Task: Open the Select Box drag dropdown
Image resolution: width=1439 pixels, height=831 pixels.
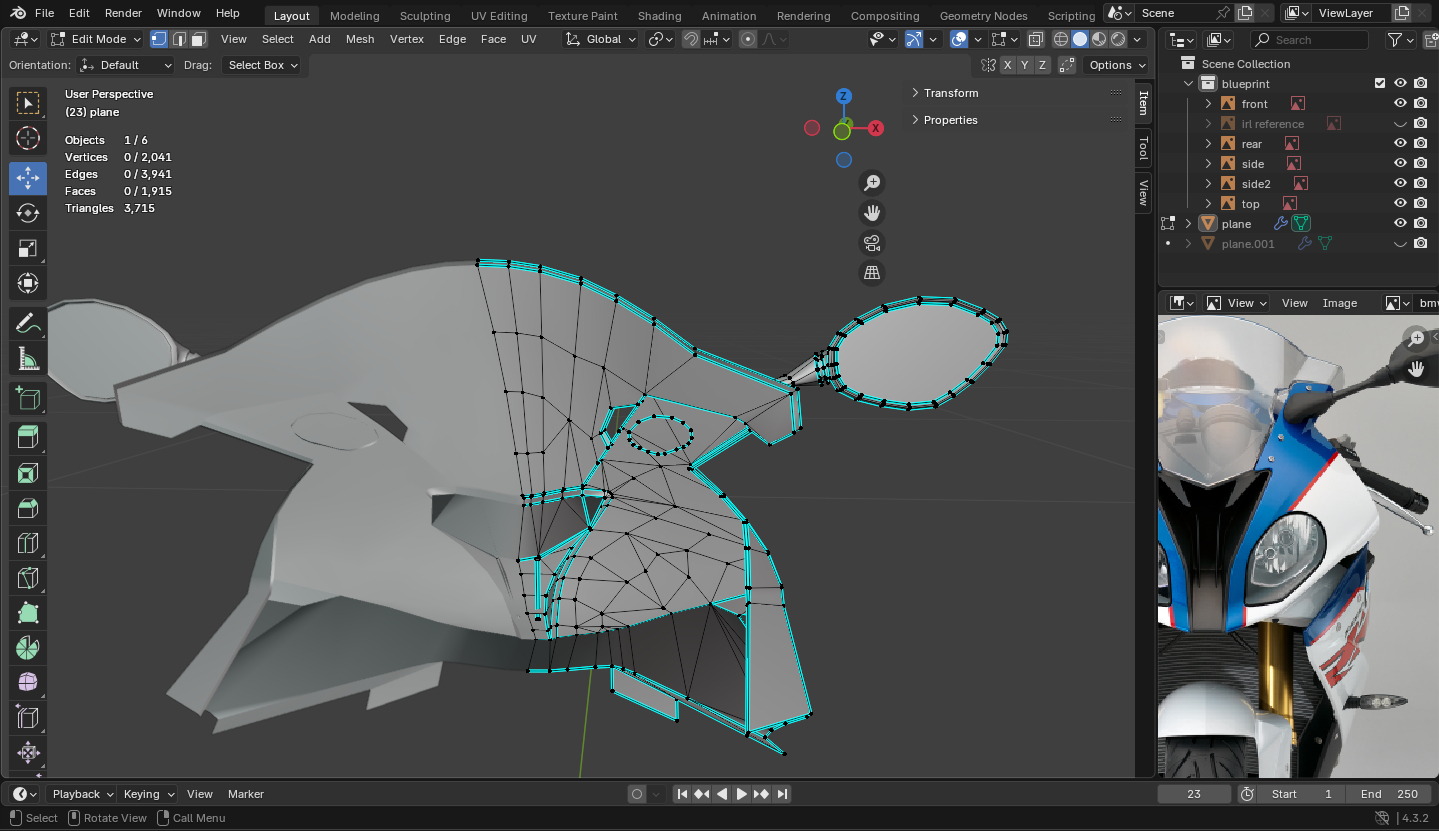Action: pos(263,65)
